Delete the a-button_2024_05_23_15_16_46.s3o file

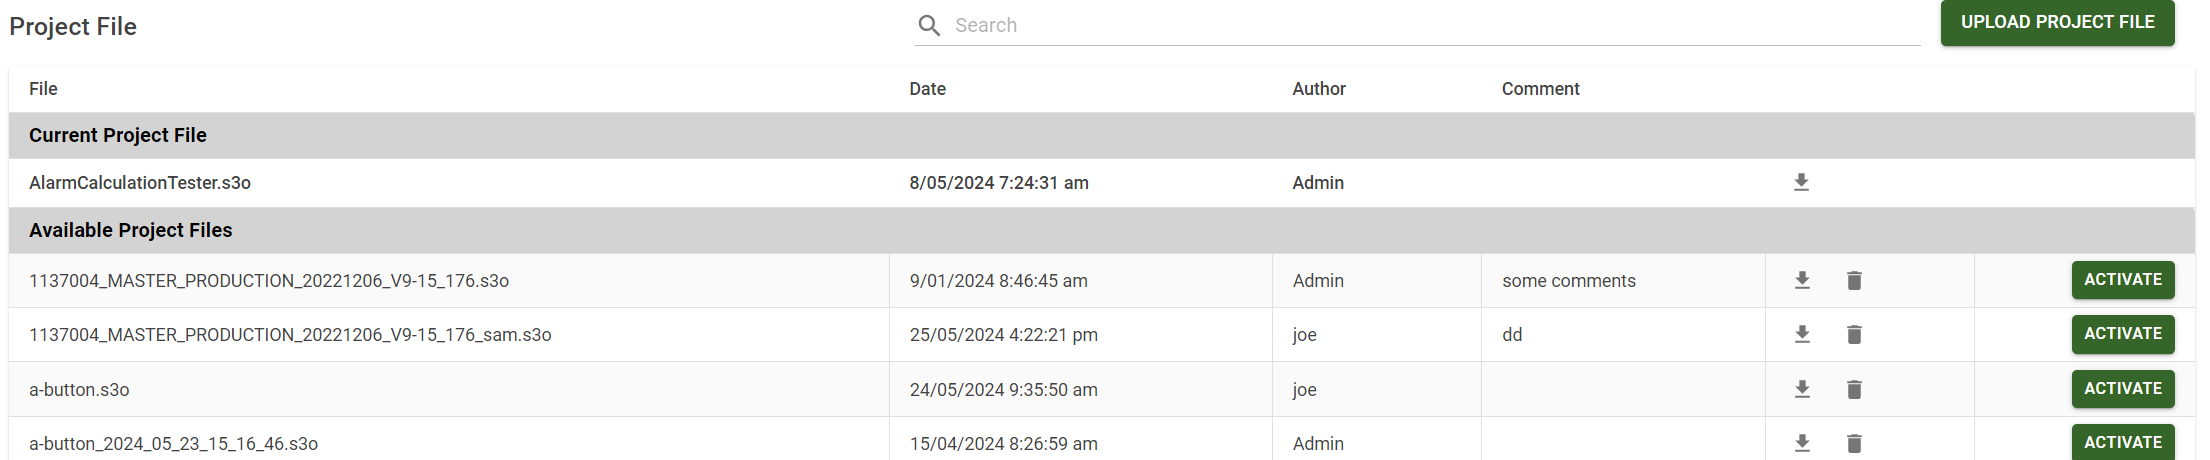tap(1854, 443)
